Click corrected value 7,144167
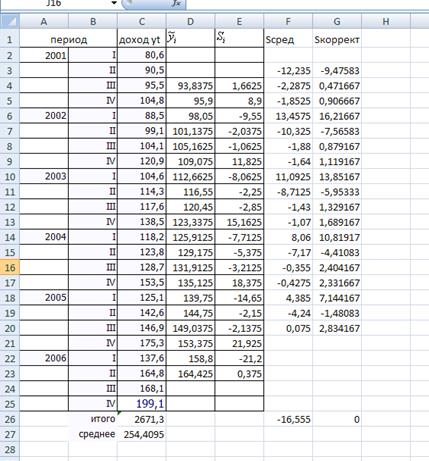This screenshot has width=429, height=461. pyautogui.click(x=337, y=298)
